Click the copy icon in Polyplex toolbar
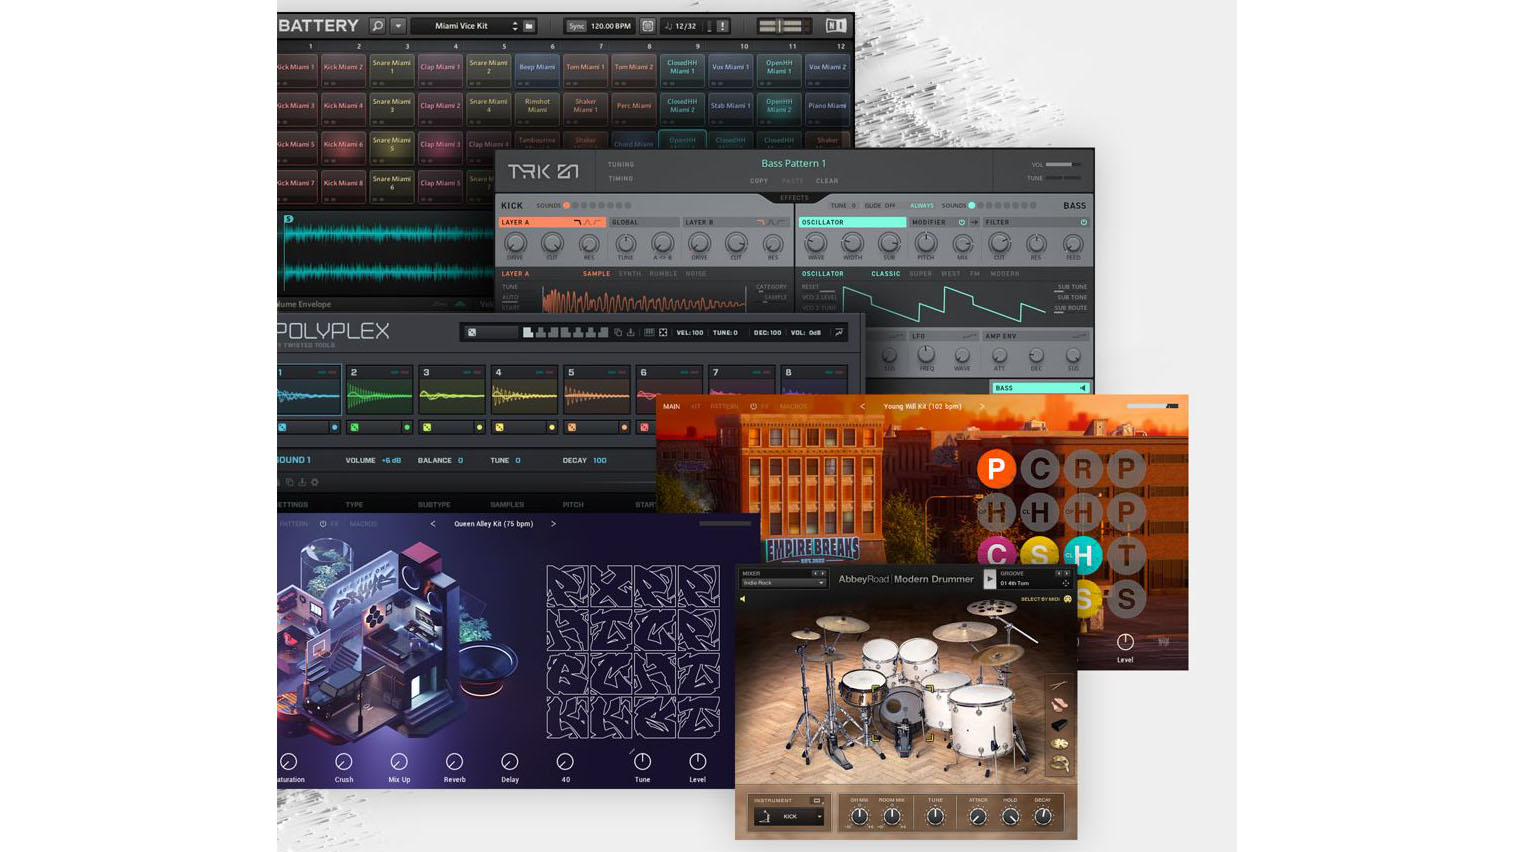The width and height of the screenshot is (1515, 852). point(618,333)
